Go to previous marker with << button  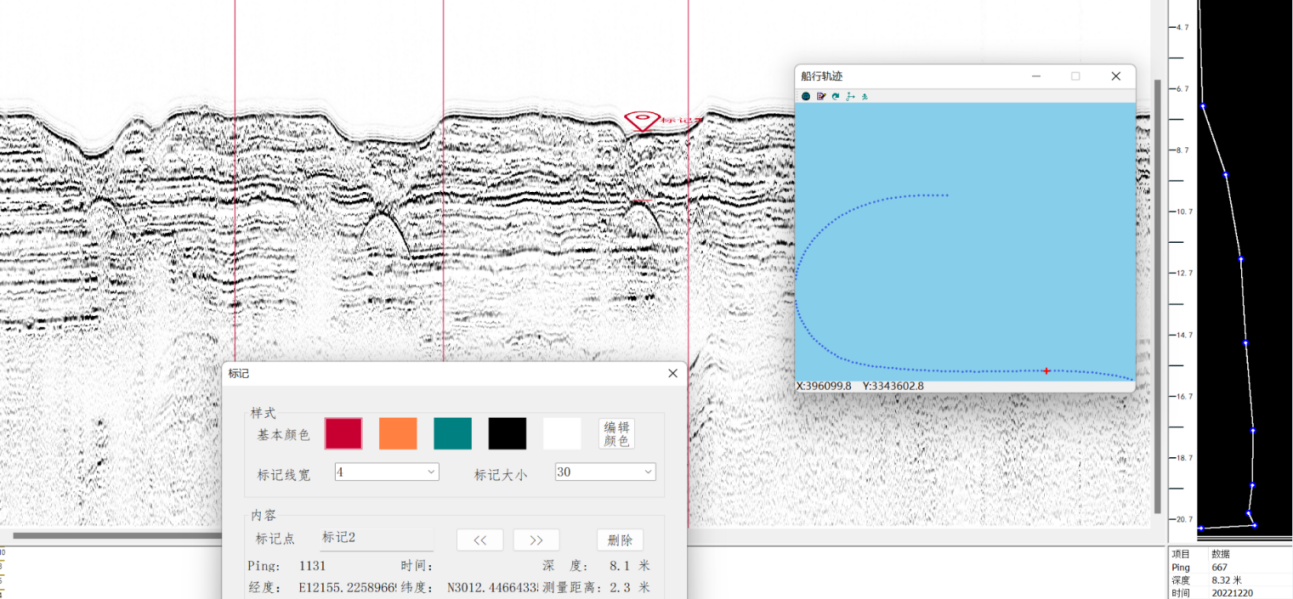[480, 540]
